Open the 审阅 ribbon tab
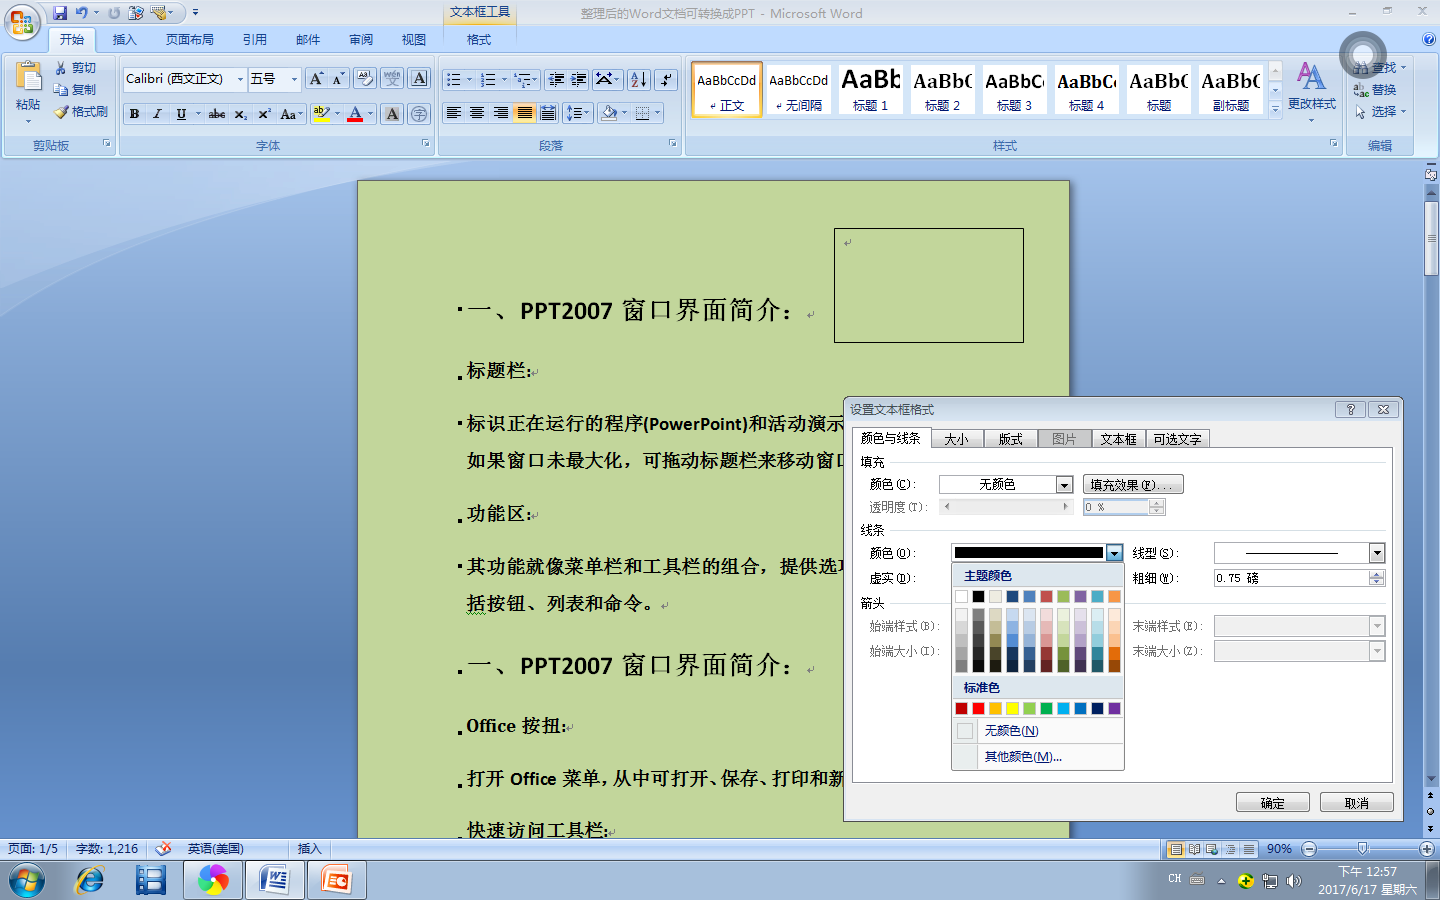Viewport: 1440px width, 900px height. pos(361,40)
